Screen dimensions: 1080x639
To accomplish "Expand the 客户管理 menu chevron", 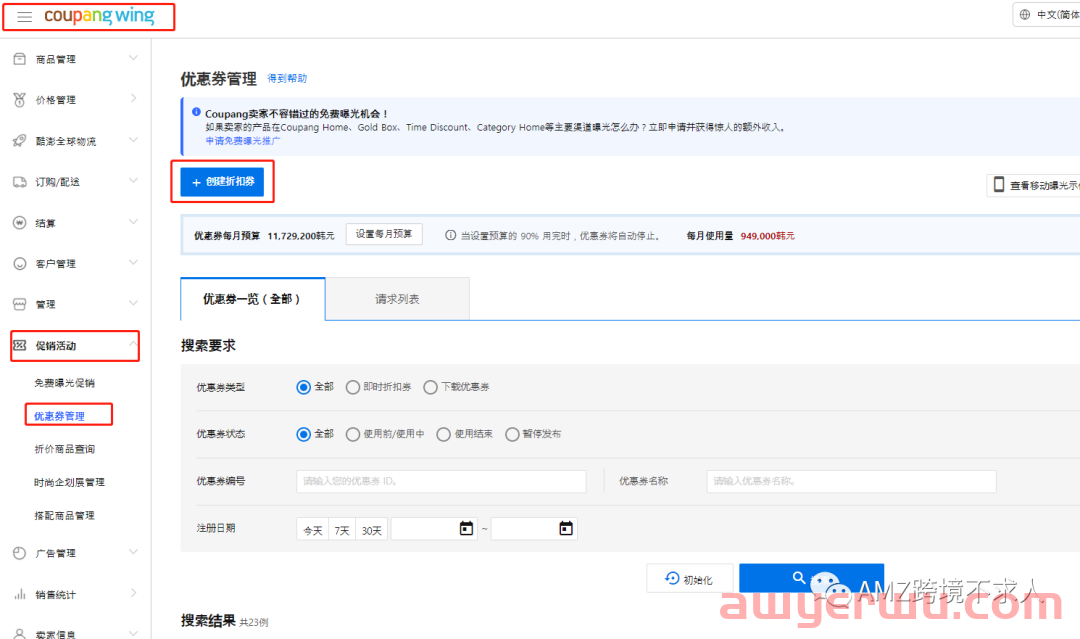I will coord(133,263).
